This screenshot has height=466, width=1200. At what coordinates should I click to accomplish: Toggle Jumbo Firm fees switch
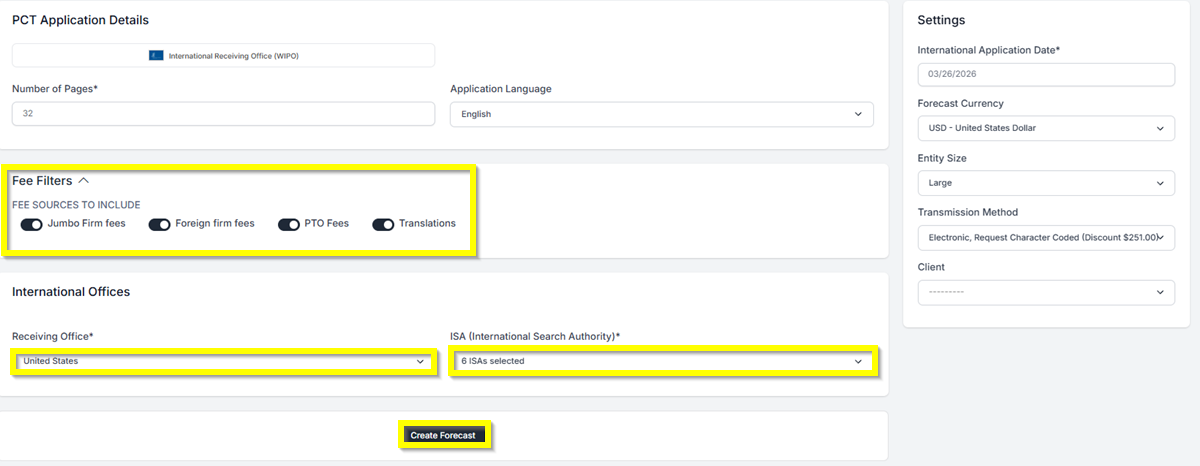(31, 224)
